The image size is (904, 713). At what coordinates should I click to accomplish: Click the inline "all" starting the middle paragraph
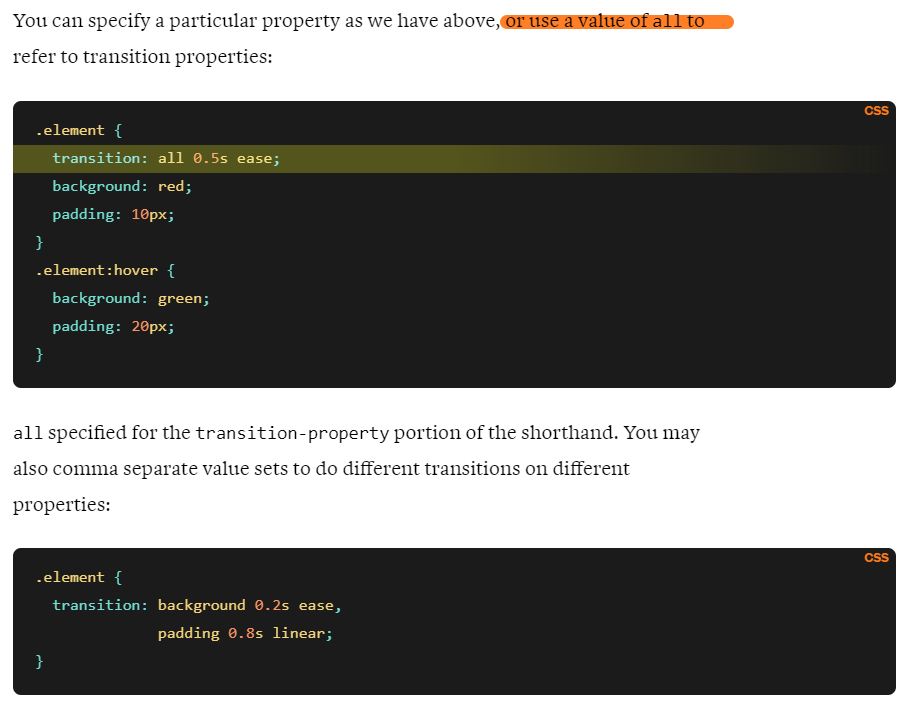point(27,433)
